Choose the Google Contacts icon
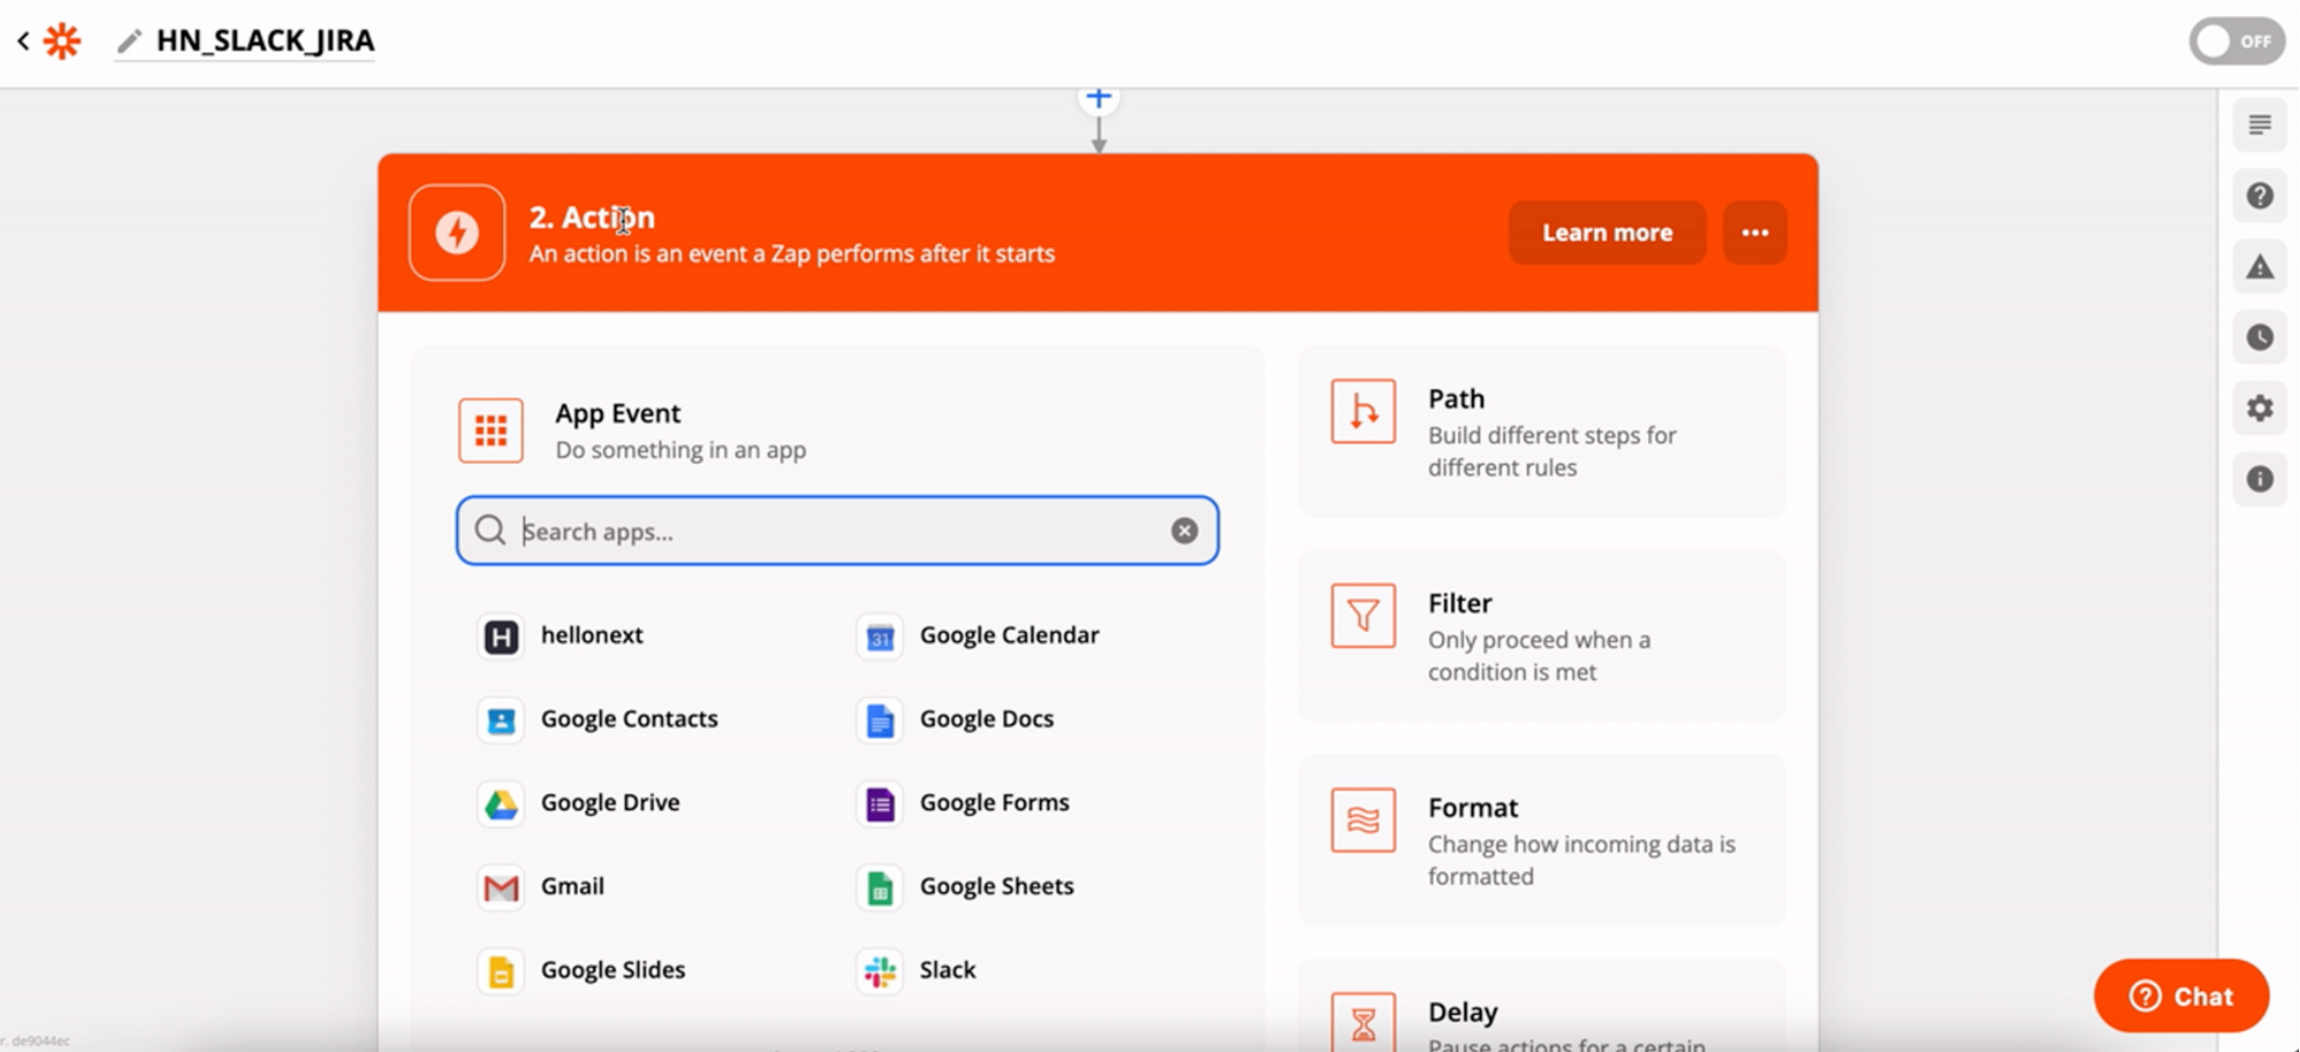Image resolution: width=2300 pixels, height=1052 pixels. pyautogui.click(x=501, y=721)
